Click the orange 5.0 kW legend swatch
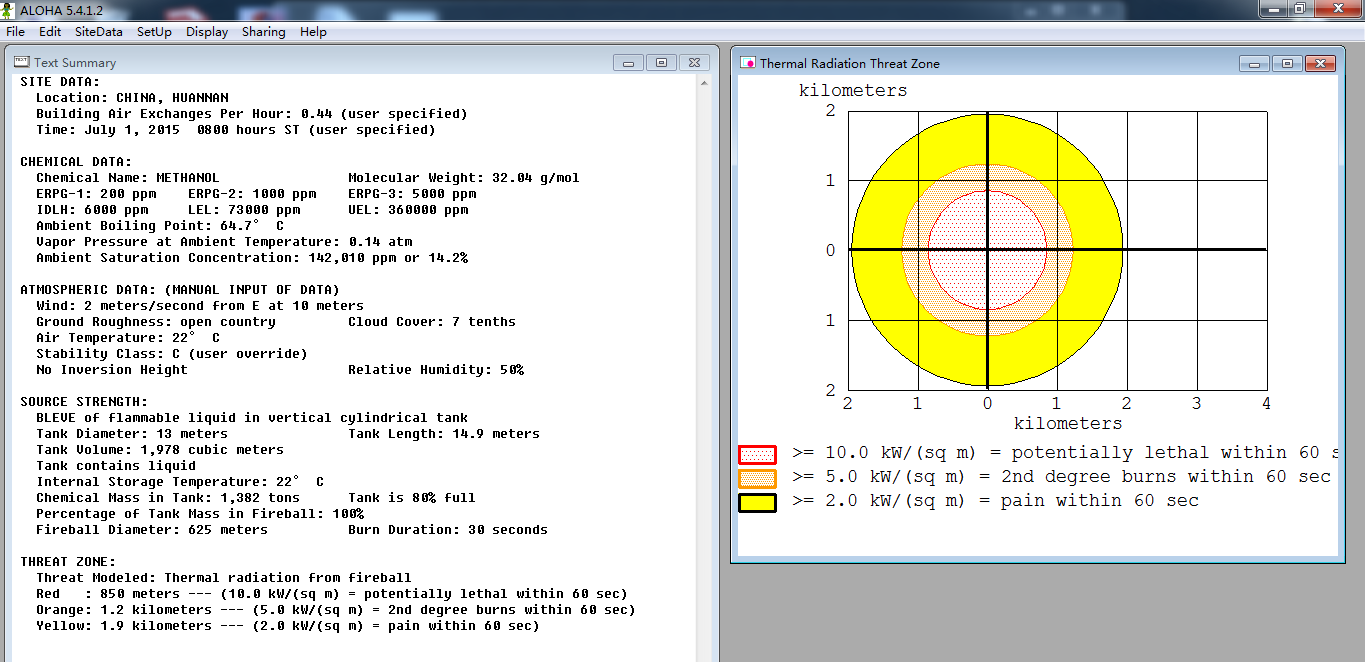The width and height of the screenshot is (1365, 662). [x=757, y=478]
